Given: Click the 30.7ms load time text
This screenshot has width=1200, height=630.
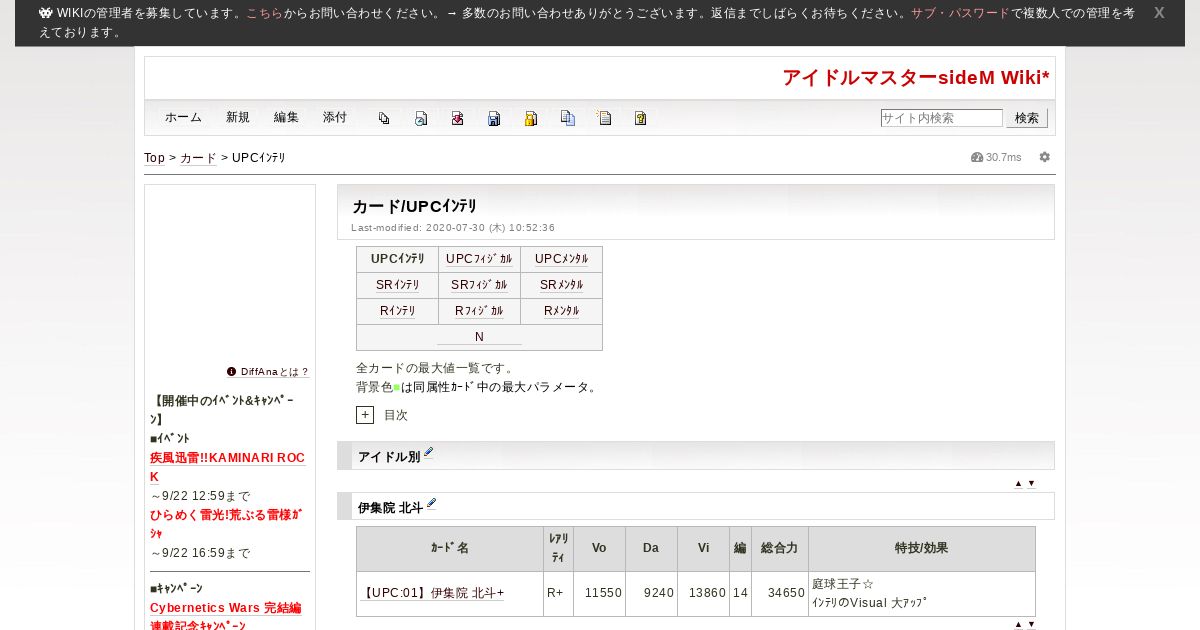Looking at the screenshot, I should click(1004, 158).
